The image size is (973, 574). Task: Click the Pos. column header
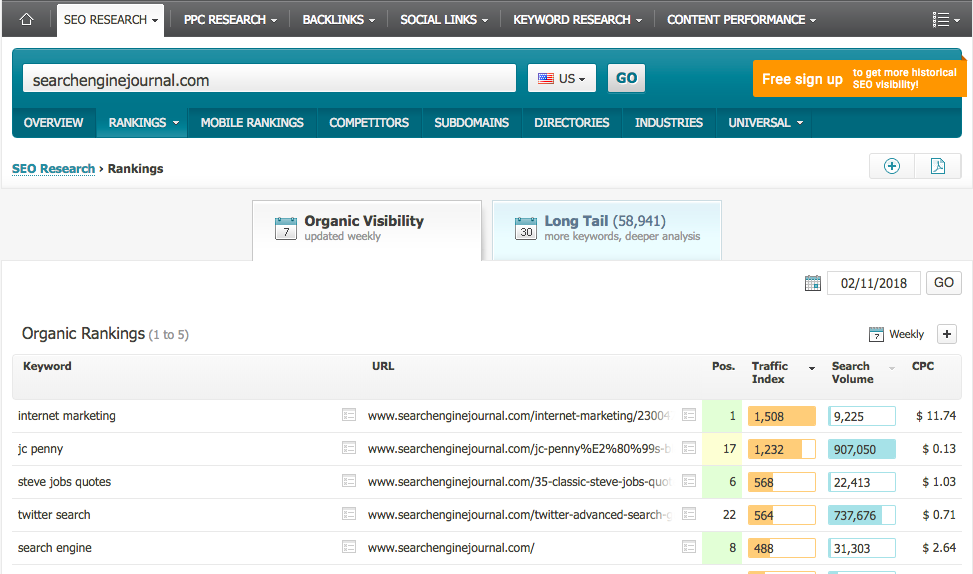724,366
